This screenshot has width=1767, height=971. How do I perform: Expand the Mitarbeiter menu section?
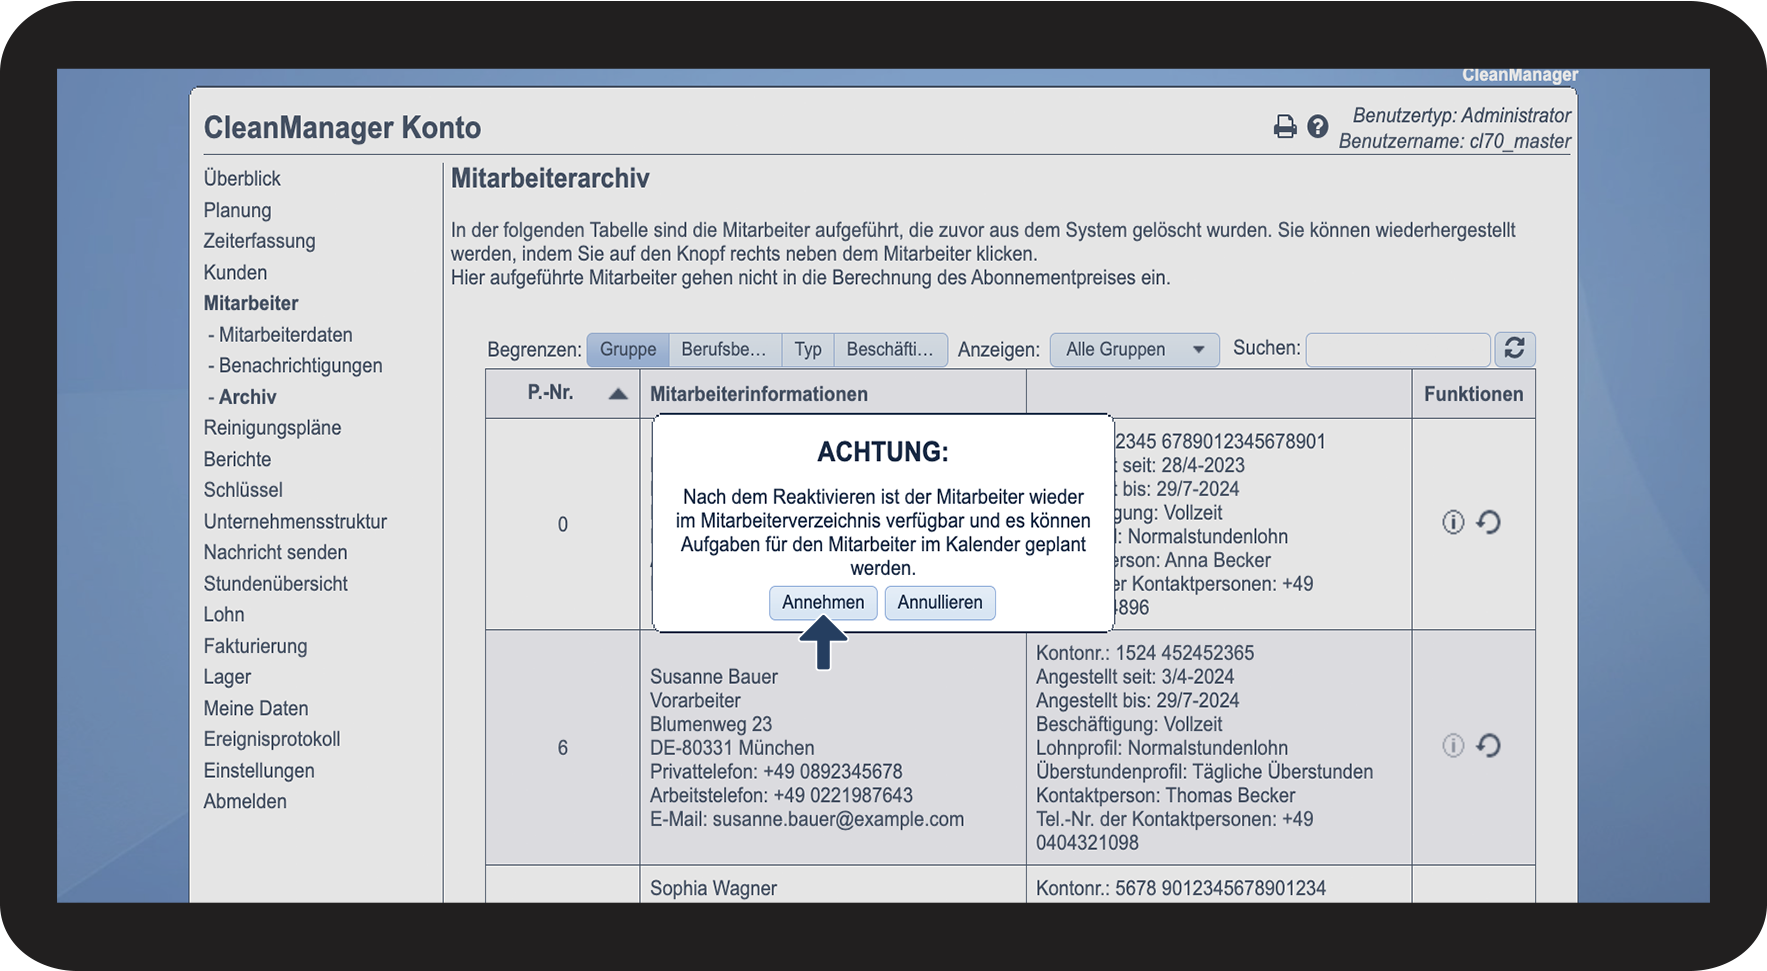(251, 303)
